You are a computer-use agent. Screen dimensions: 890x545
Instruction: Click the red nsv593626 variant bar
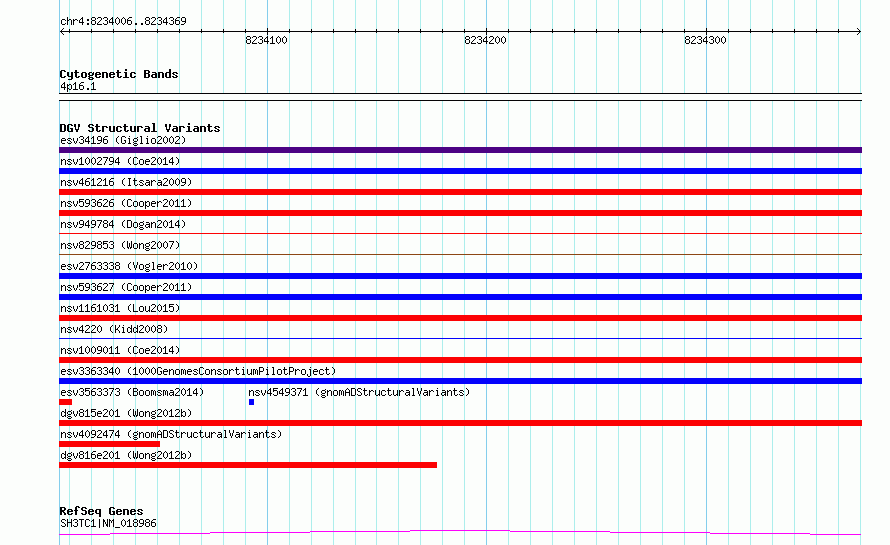(460, 213)
